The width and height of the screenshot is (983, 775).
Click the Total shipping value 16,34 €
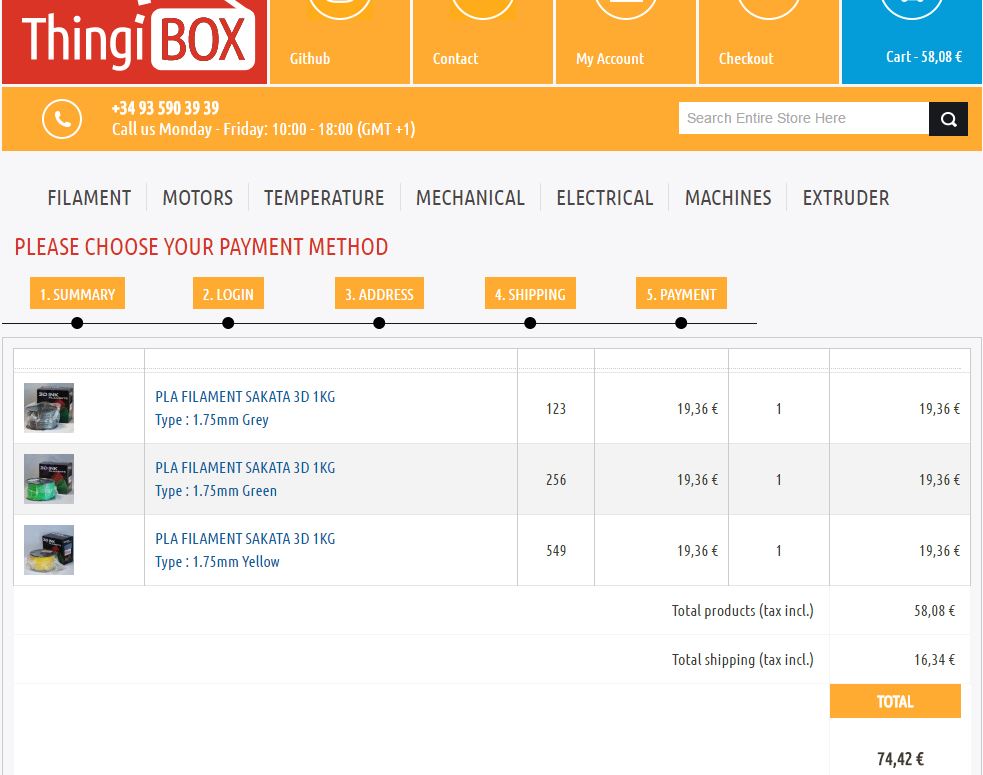click(934, 660)
